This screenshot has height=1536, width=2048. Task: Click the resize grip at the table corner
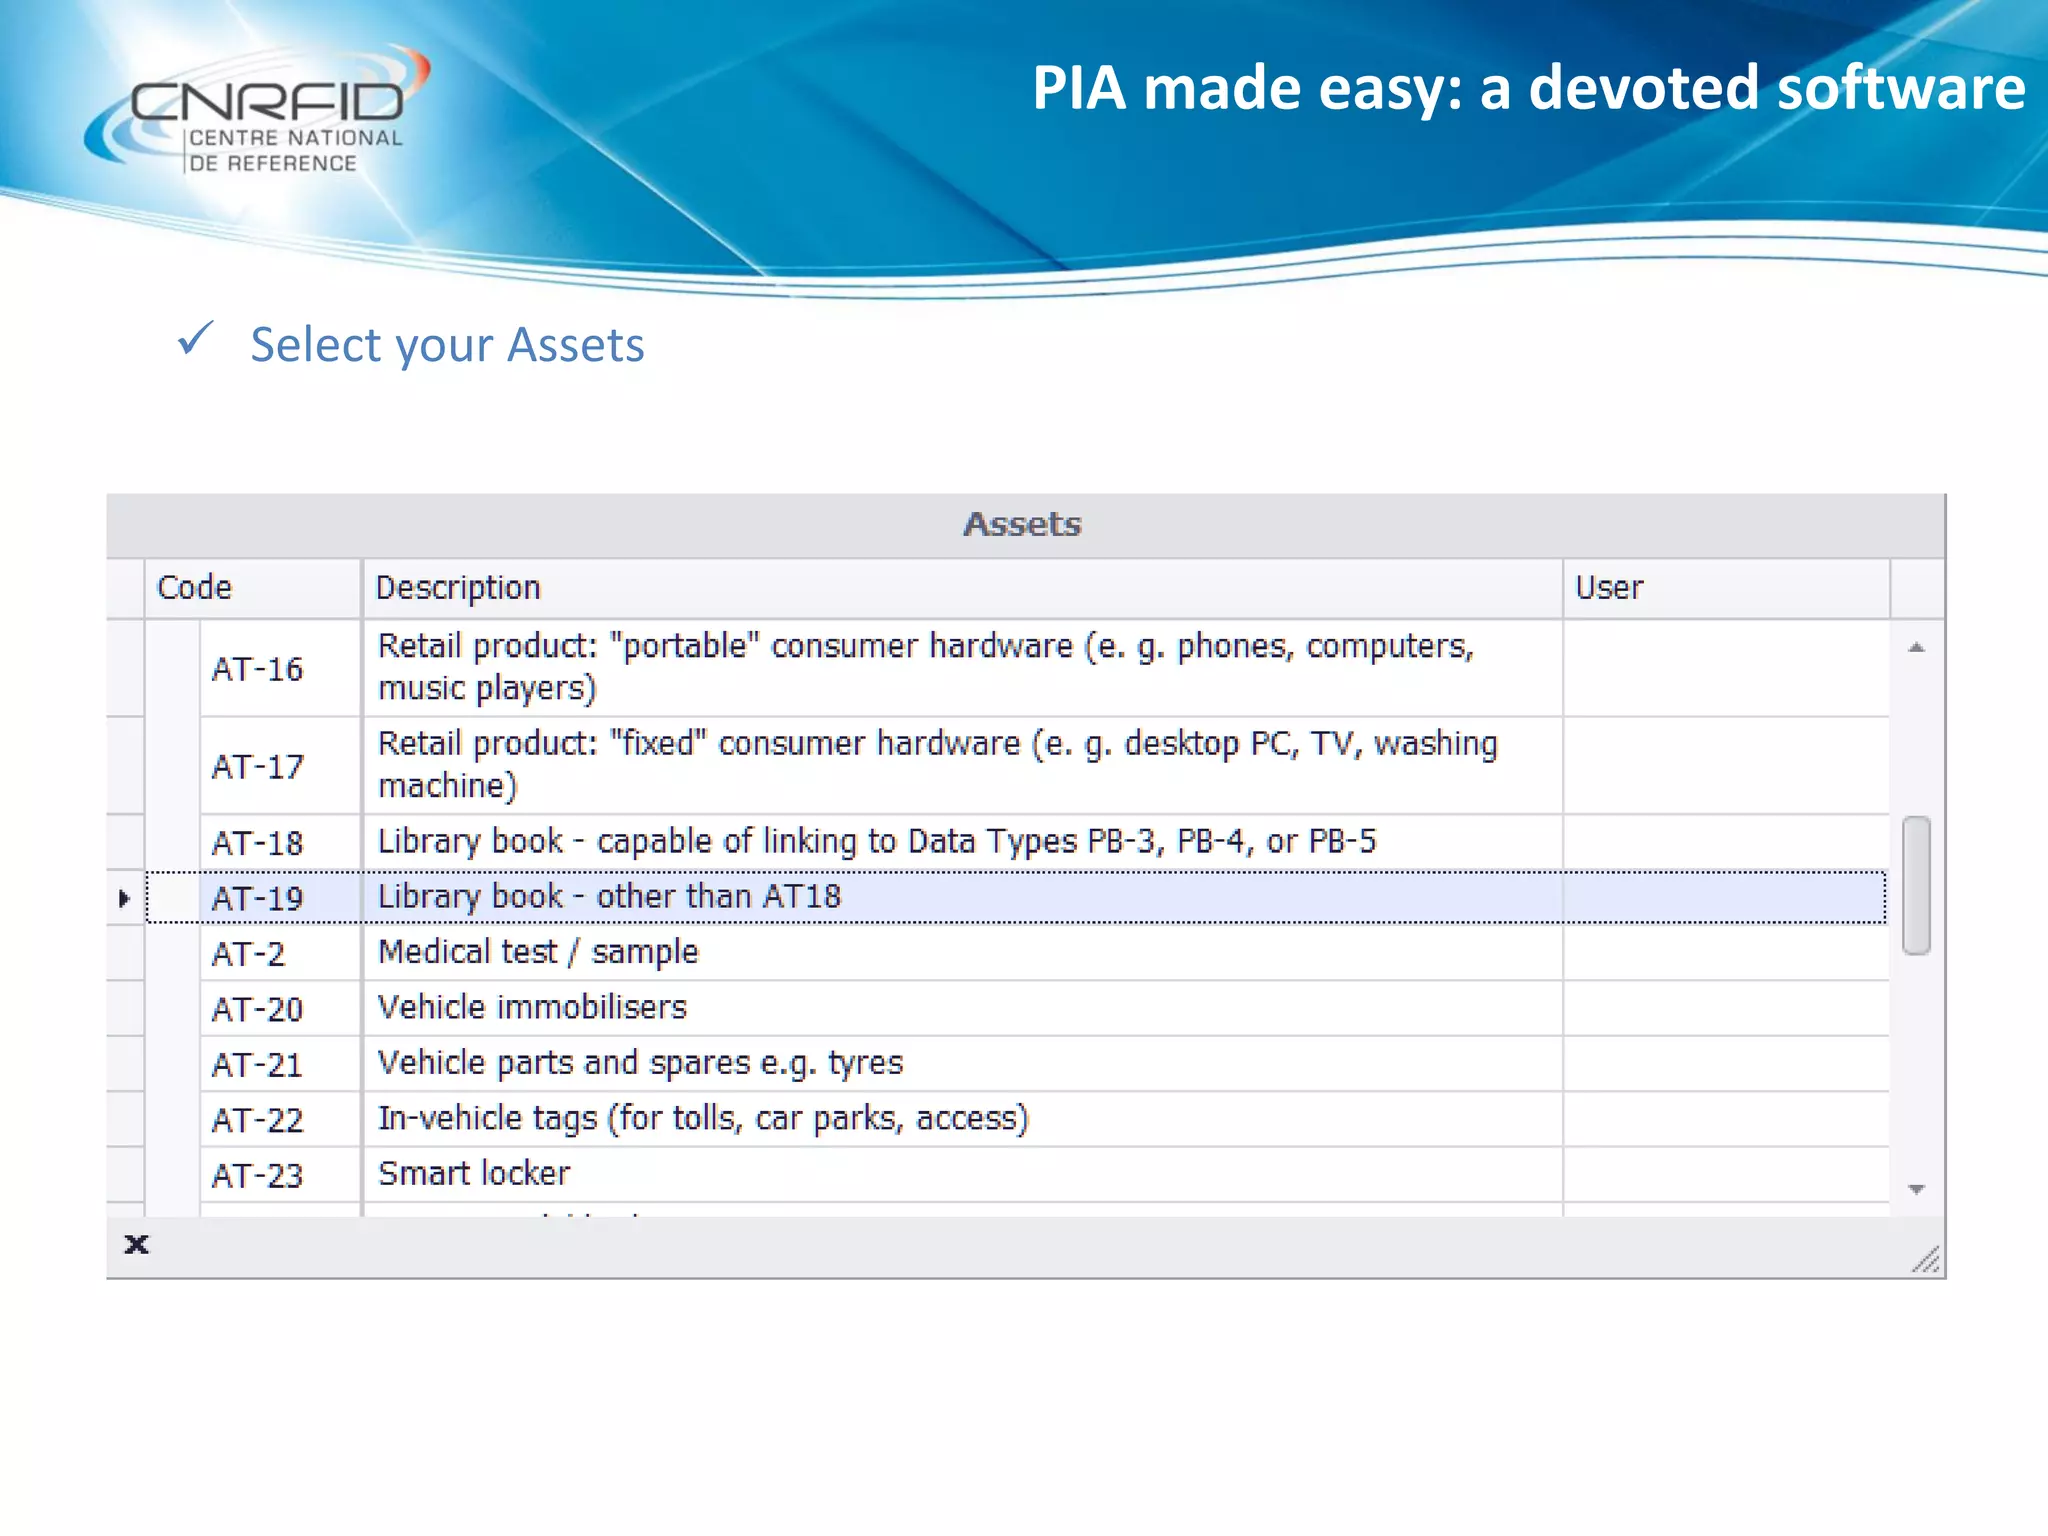tap(1926, 1259)
